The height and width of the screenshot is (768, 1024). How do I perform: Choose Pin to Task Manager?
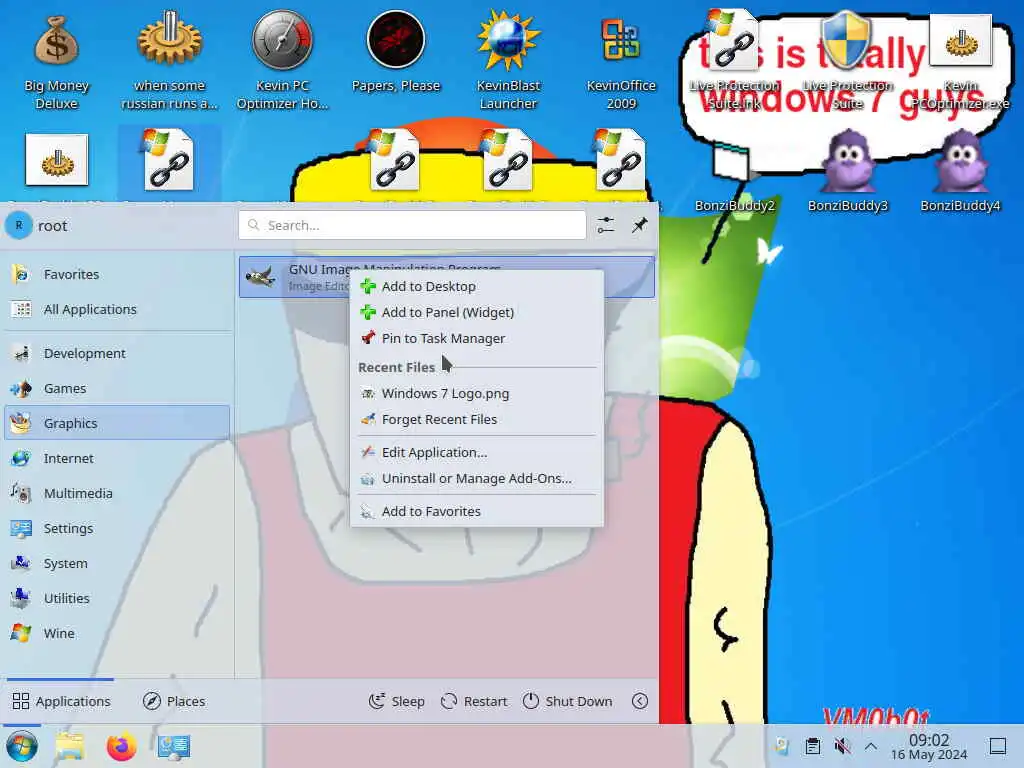pos(477,338)
